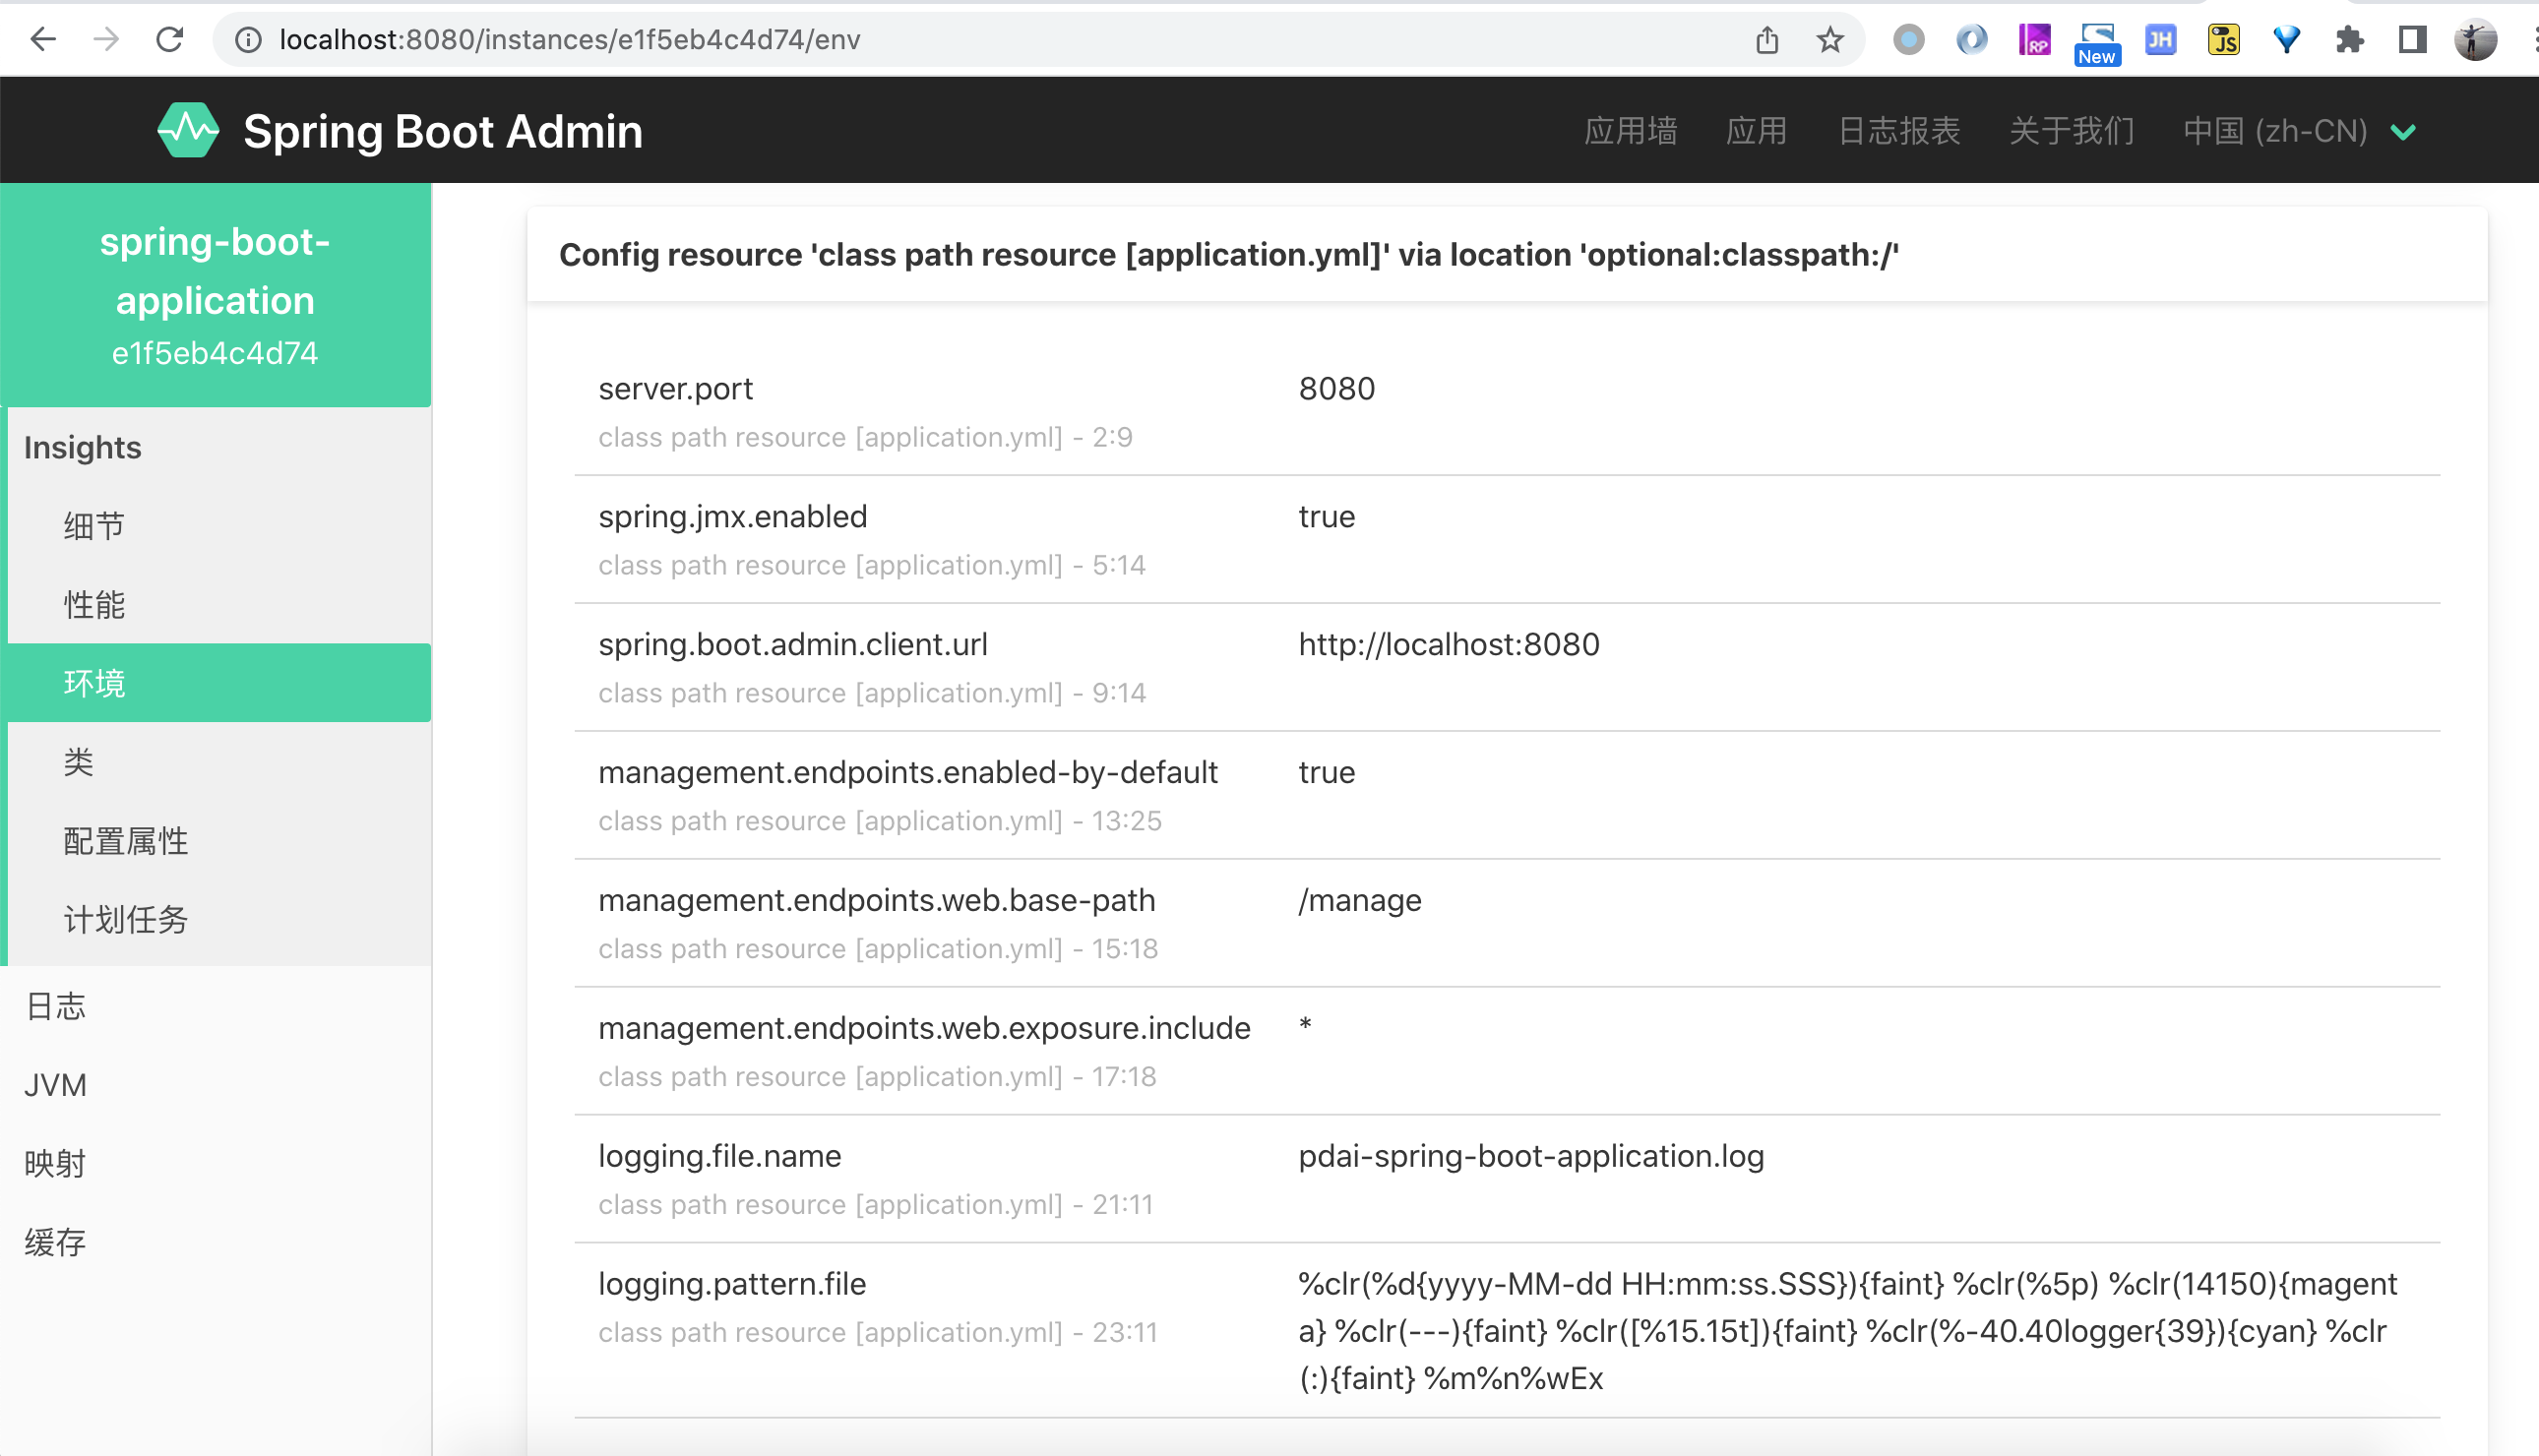
Task: Click the browser forward arrow
Action: 106,39
